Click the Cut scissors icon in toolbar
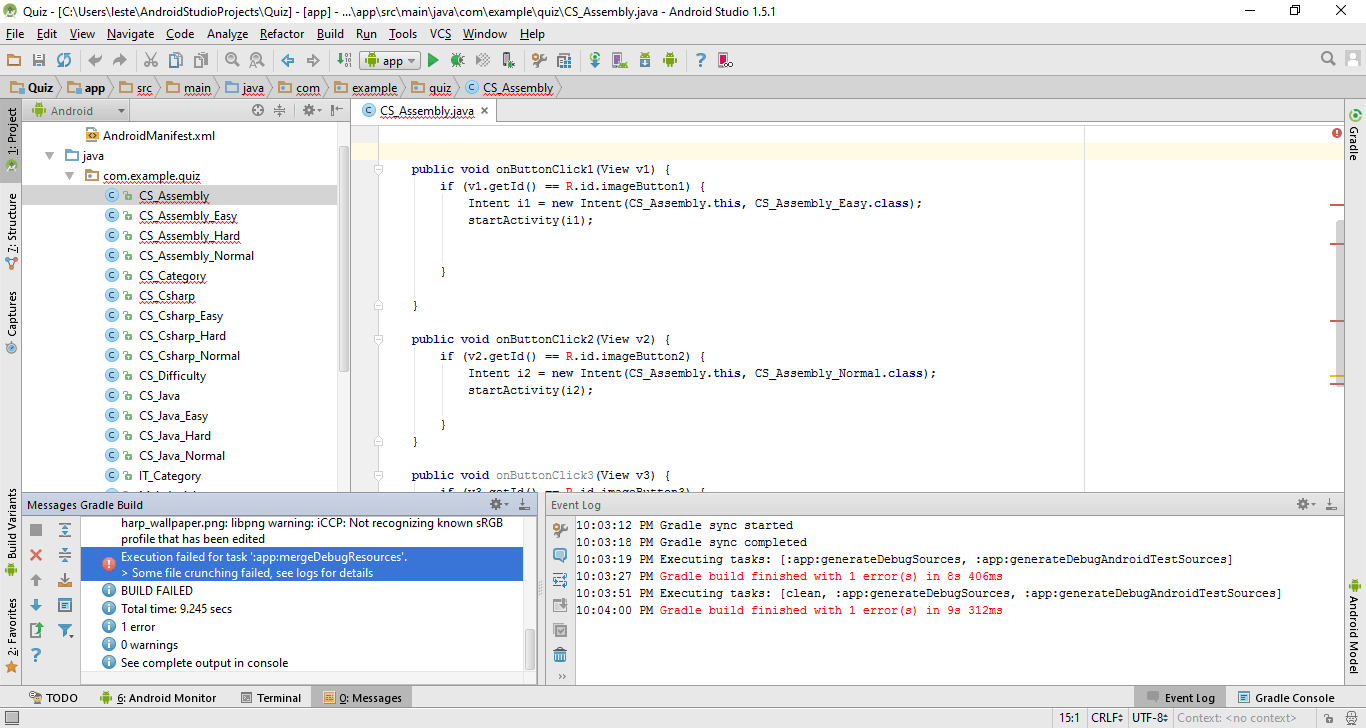Screen dimensions: 1366x728 151,61
